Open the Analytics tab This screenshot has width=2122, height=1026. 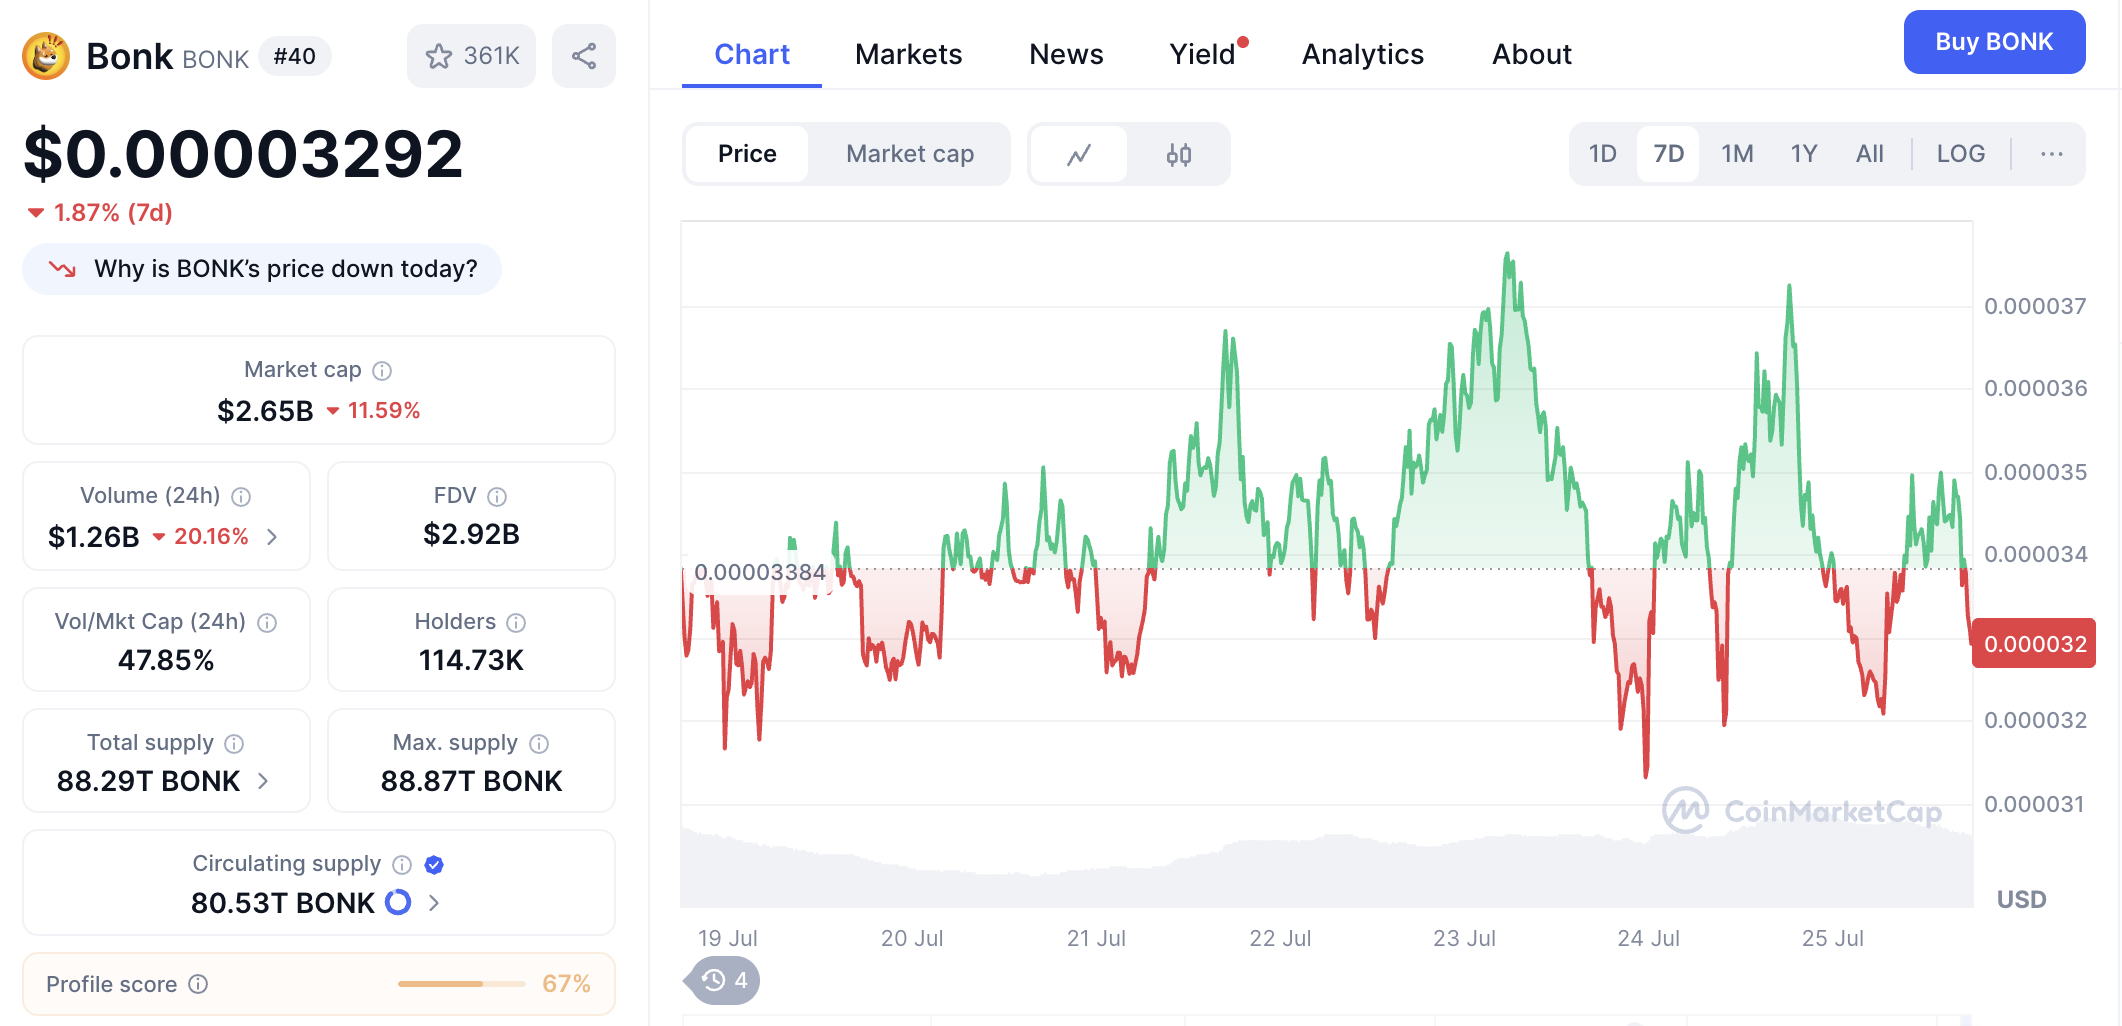(x=1363, y=54)
